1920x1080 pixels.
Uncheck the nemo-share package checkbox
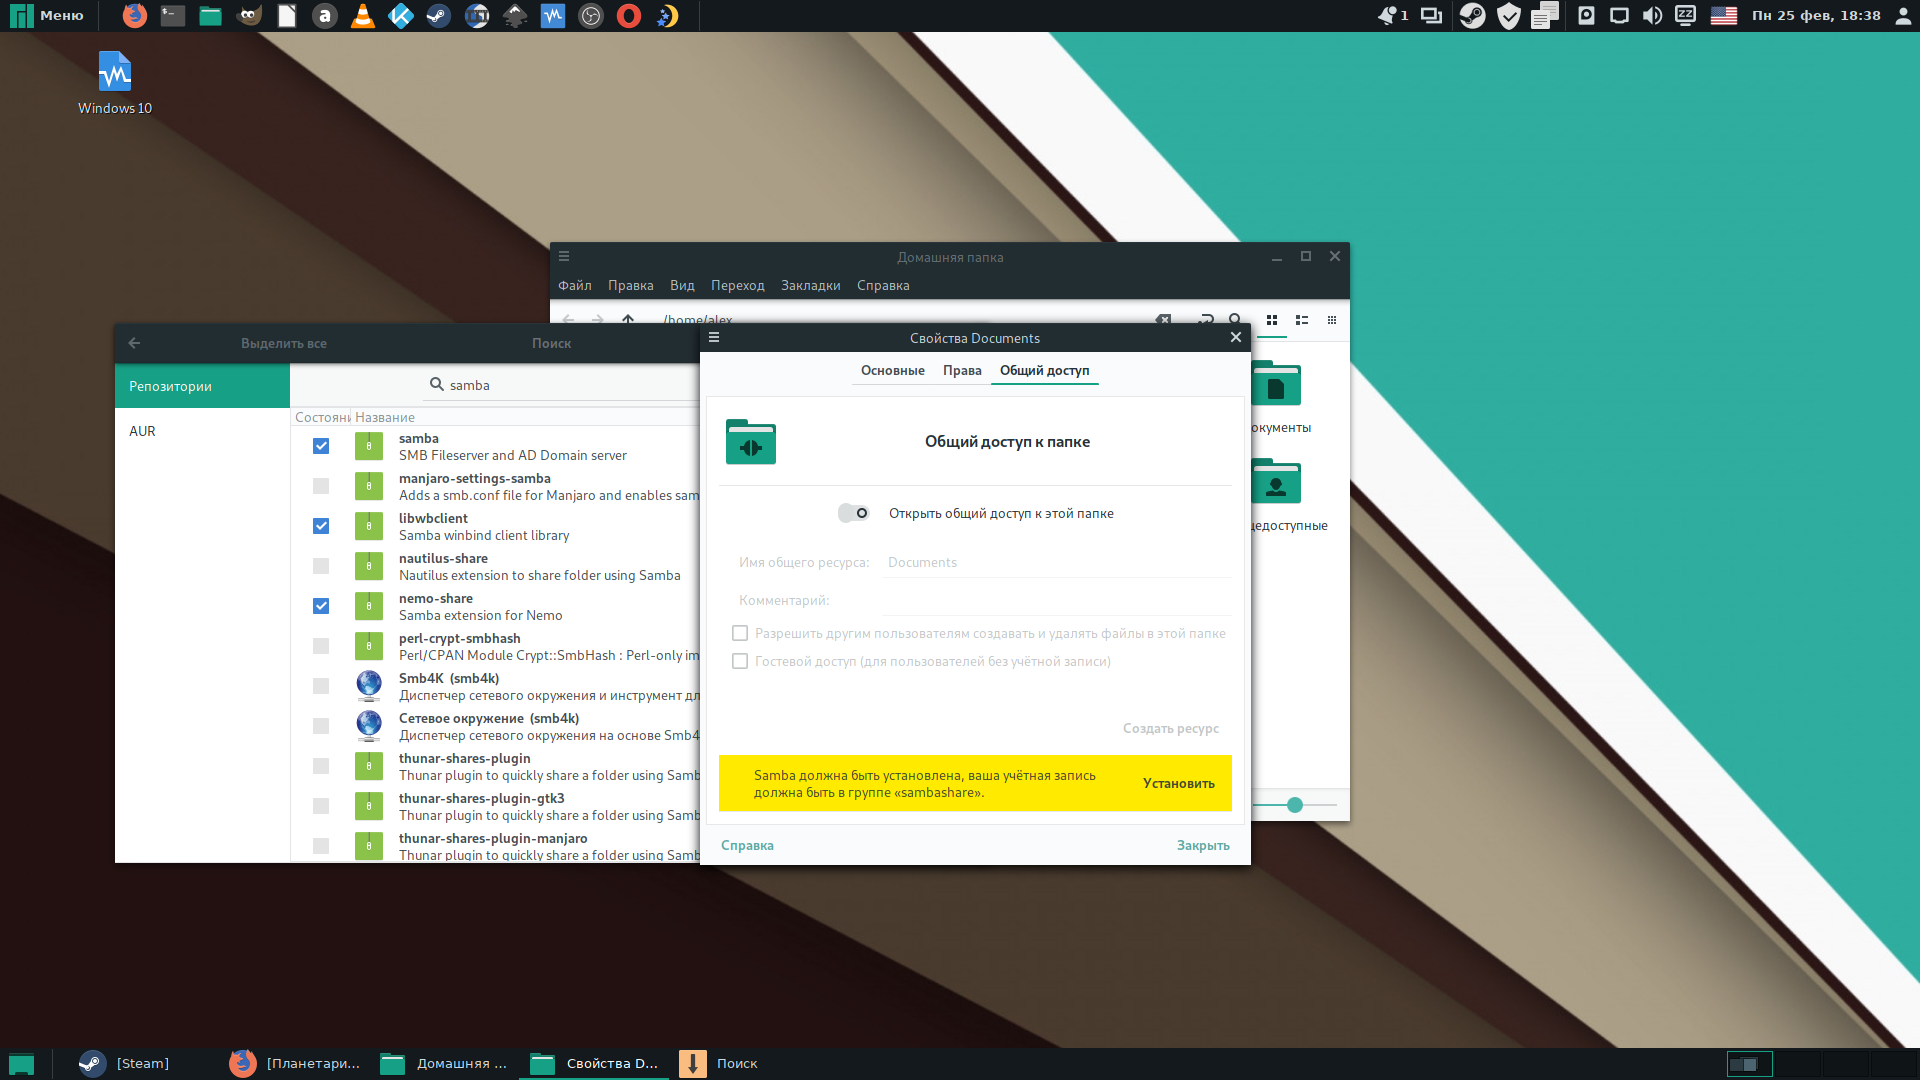321,606
